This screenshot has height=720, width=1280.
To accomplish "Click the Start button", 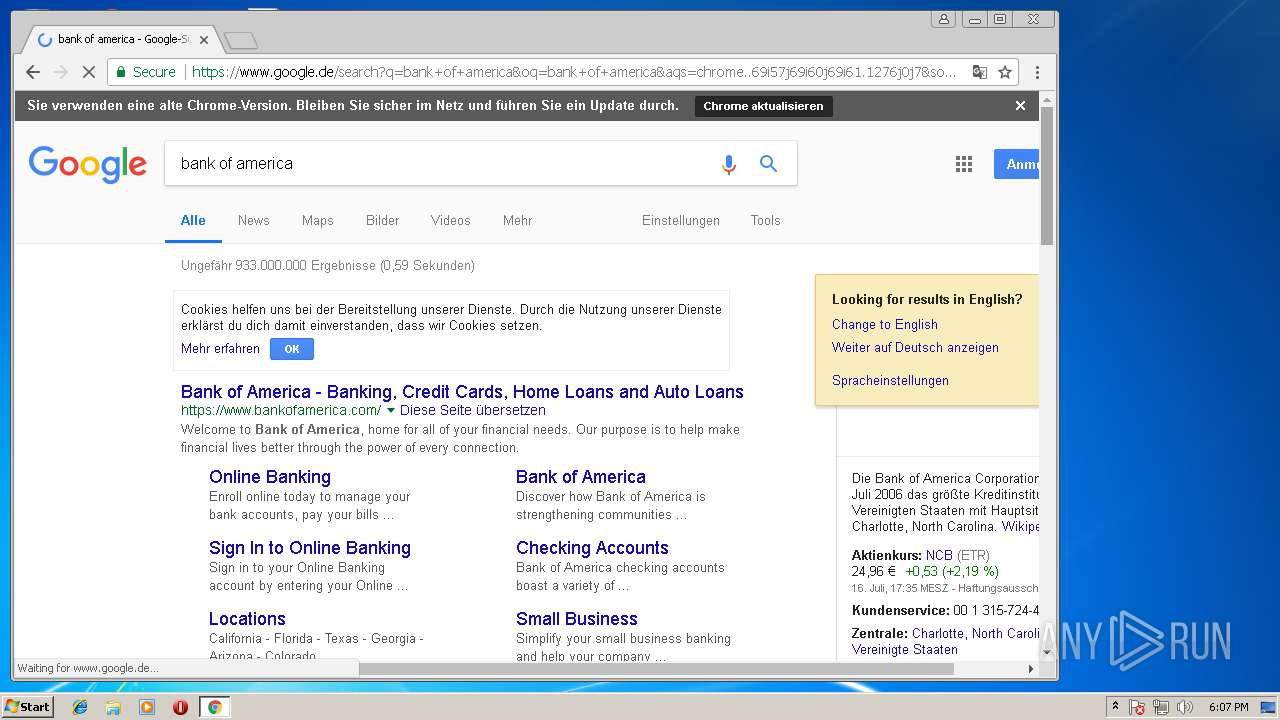I will (27, 707).
